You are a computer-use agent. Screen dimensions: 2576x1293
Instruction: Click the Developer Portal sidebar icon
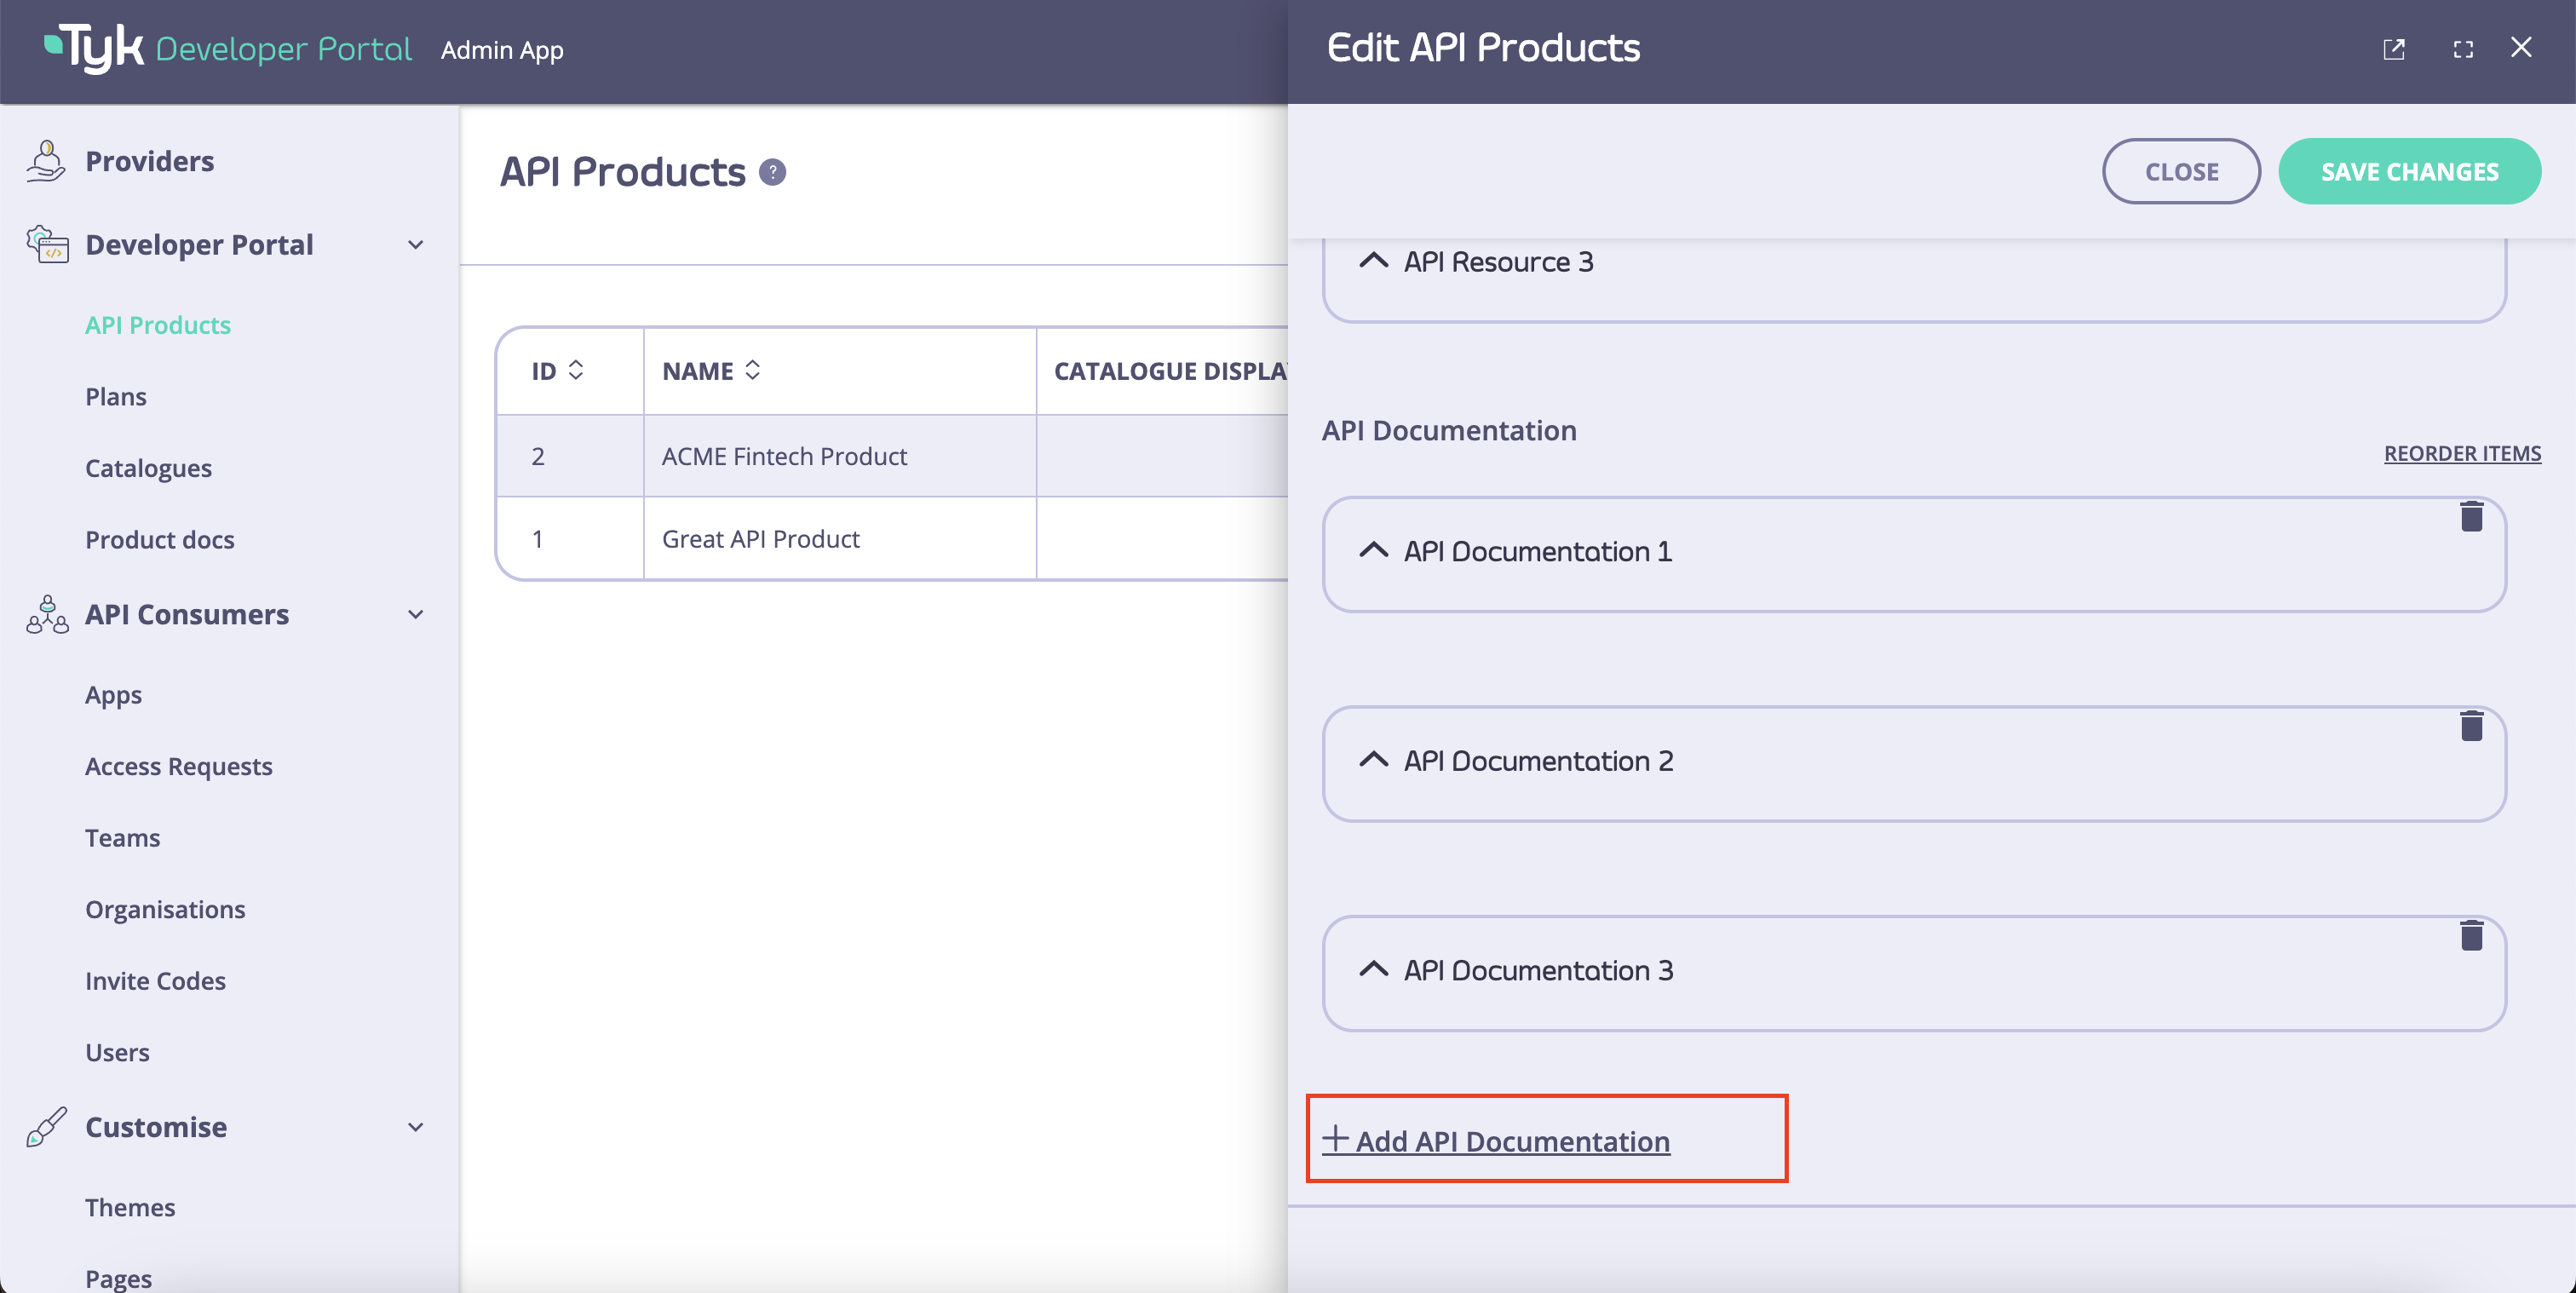(48, 244)
